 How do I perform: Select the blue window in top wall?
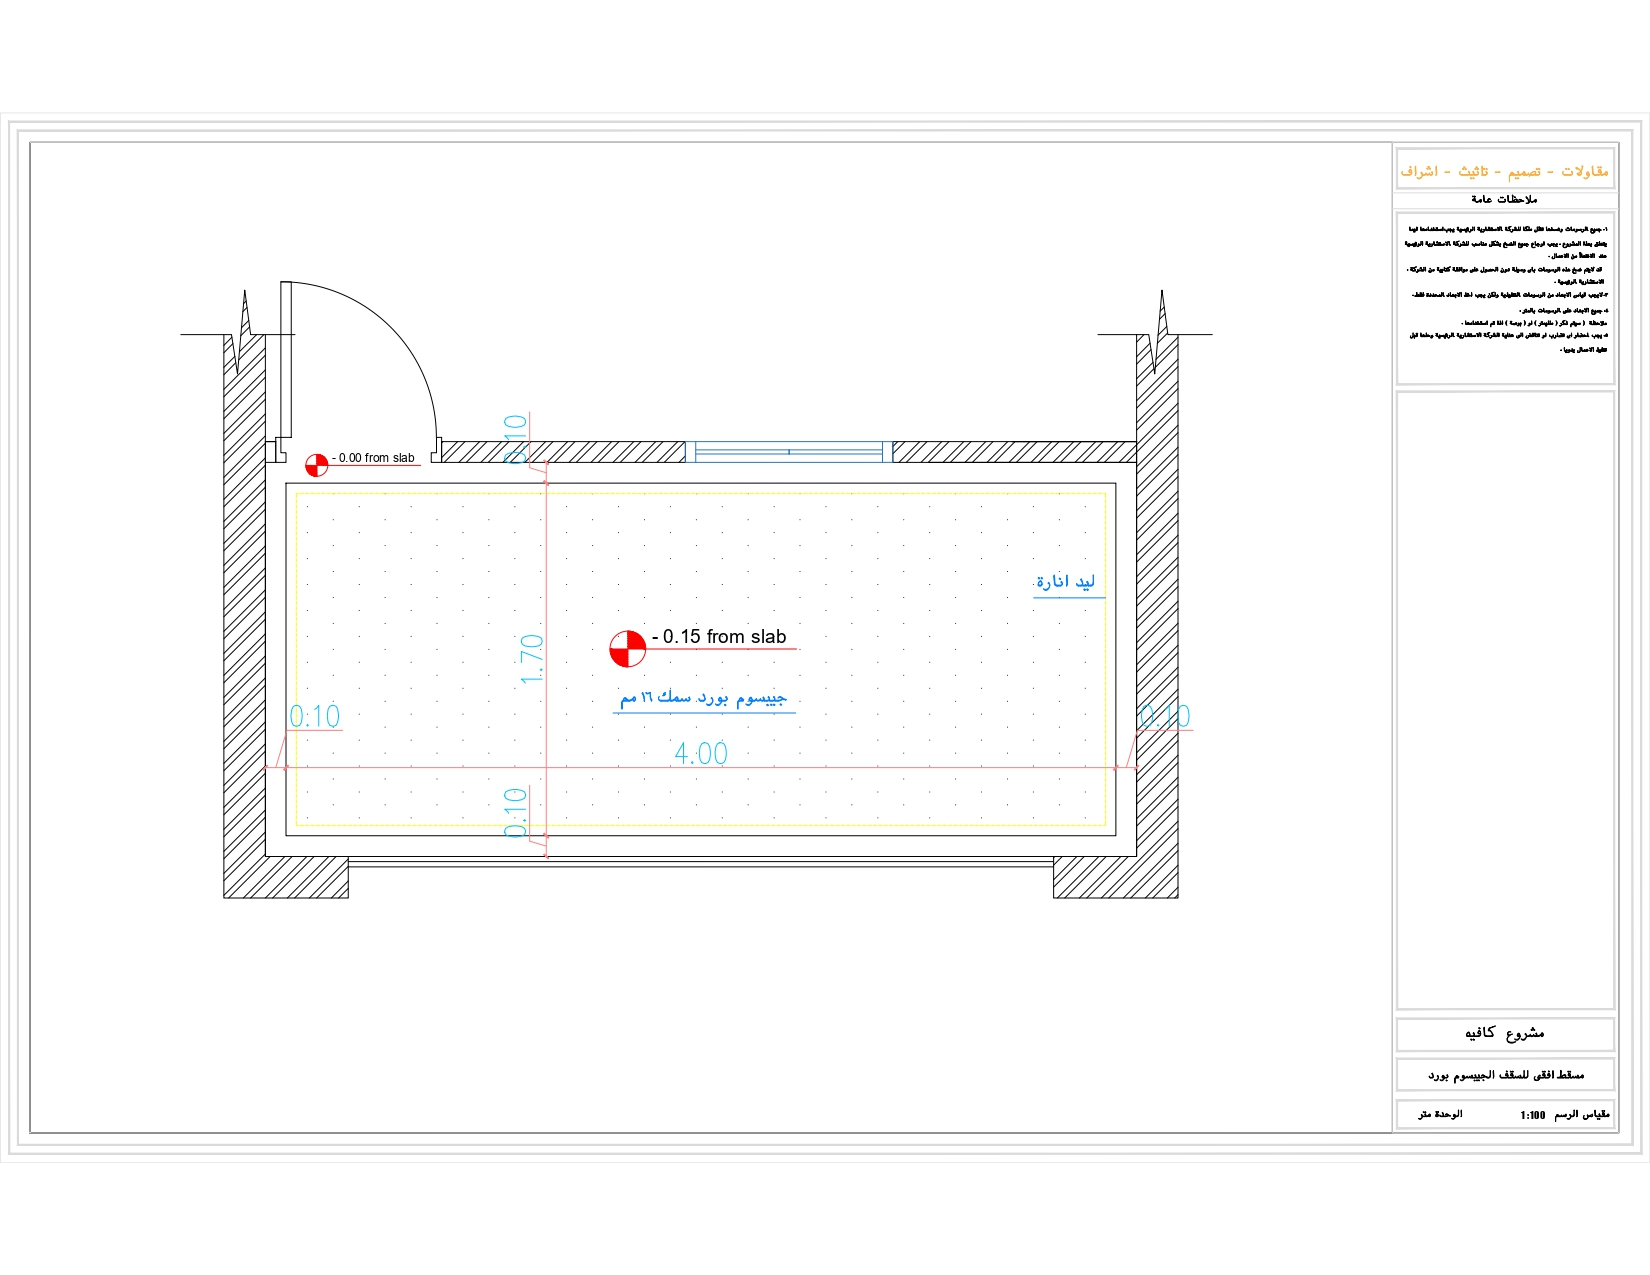[x=789, y=452]
